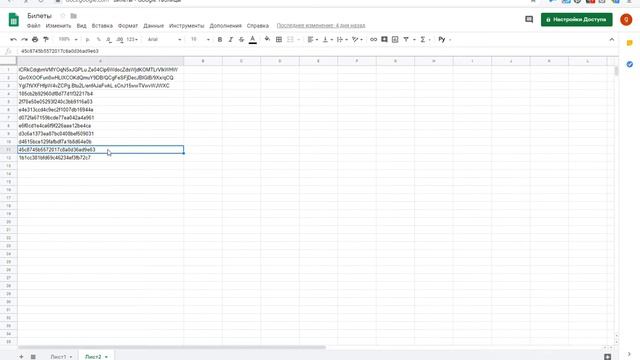Image resolution: width=640 pixels, height=360 pixels.
Task: Switch to the Лист1 tab
Action: [x=58, y=357]
